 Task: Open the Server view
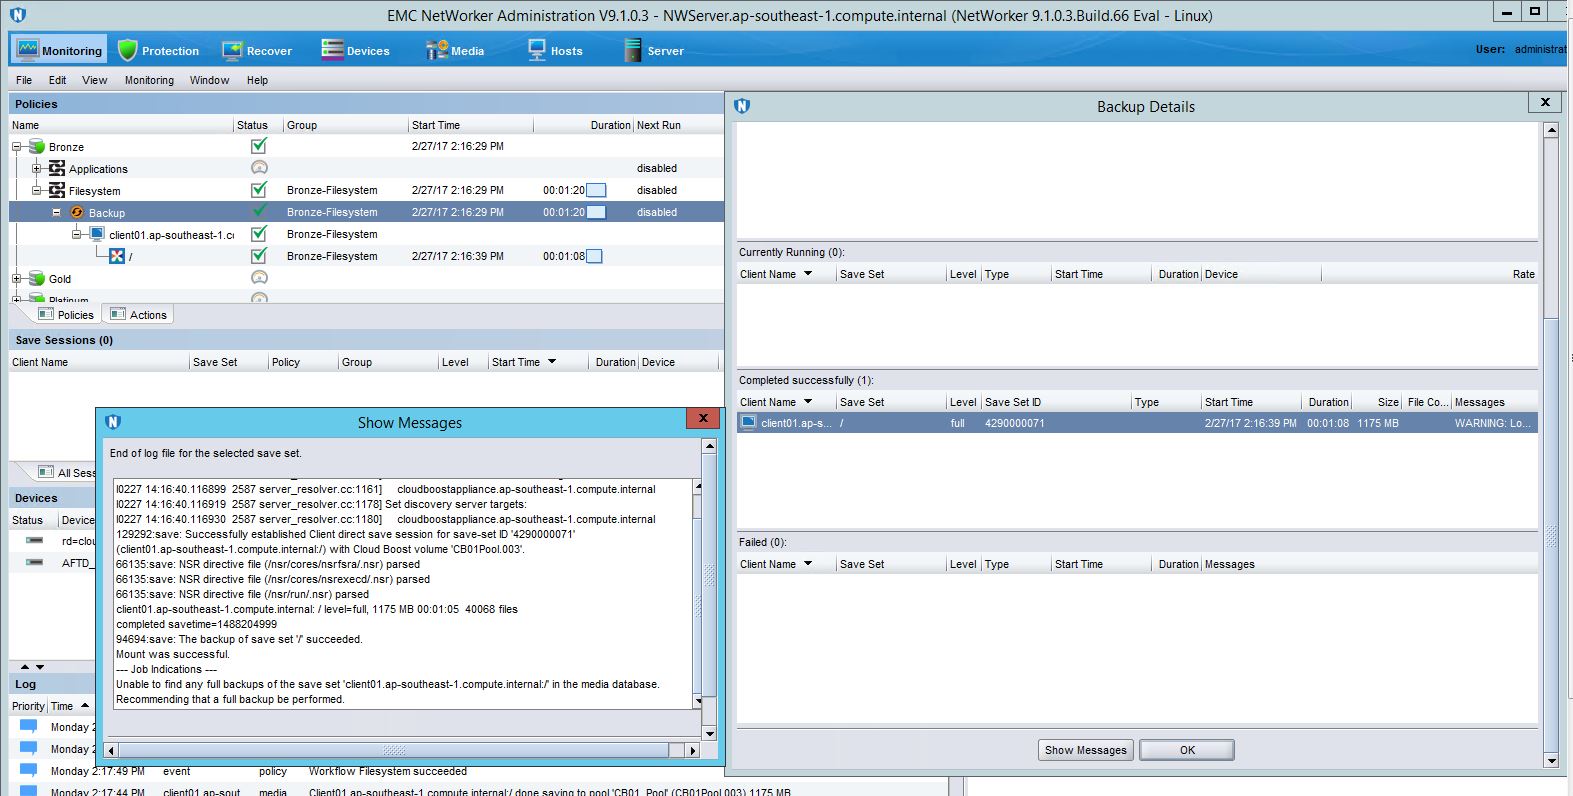[653, 50]
